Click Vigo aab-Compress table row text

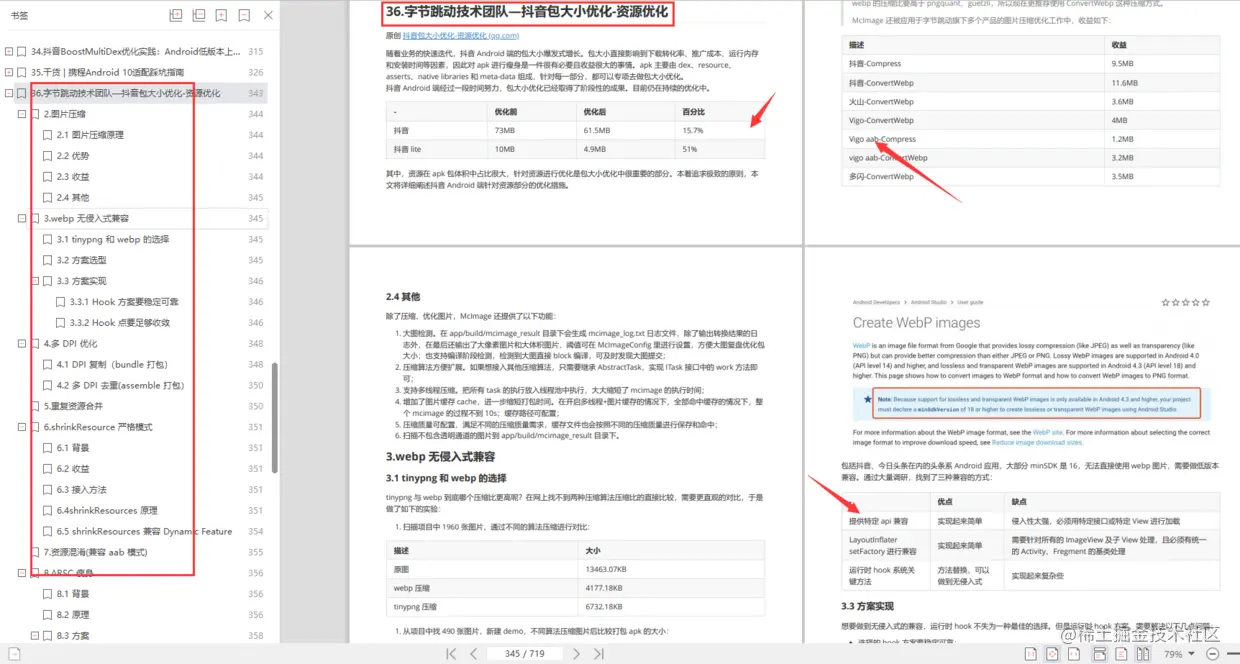[x=883, y=139]
